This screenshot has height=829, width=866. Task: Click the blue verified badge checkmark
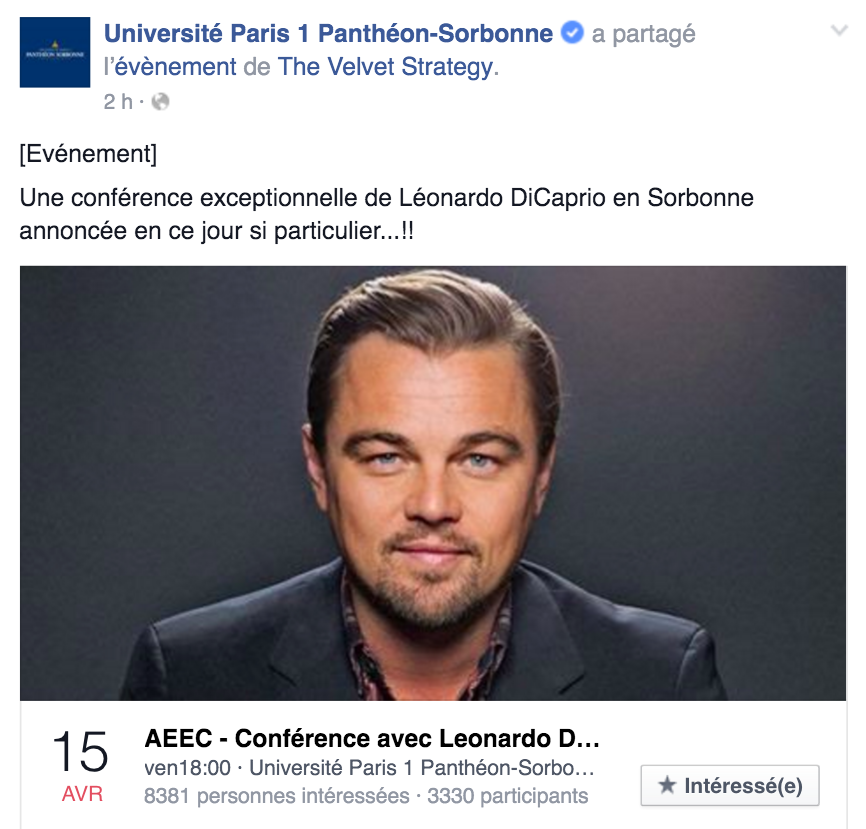[x=572, y=33]
